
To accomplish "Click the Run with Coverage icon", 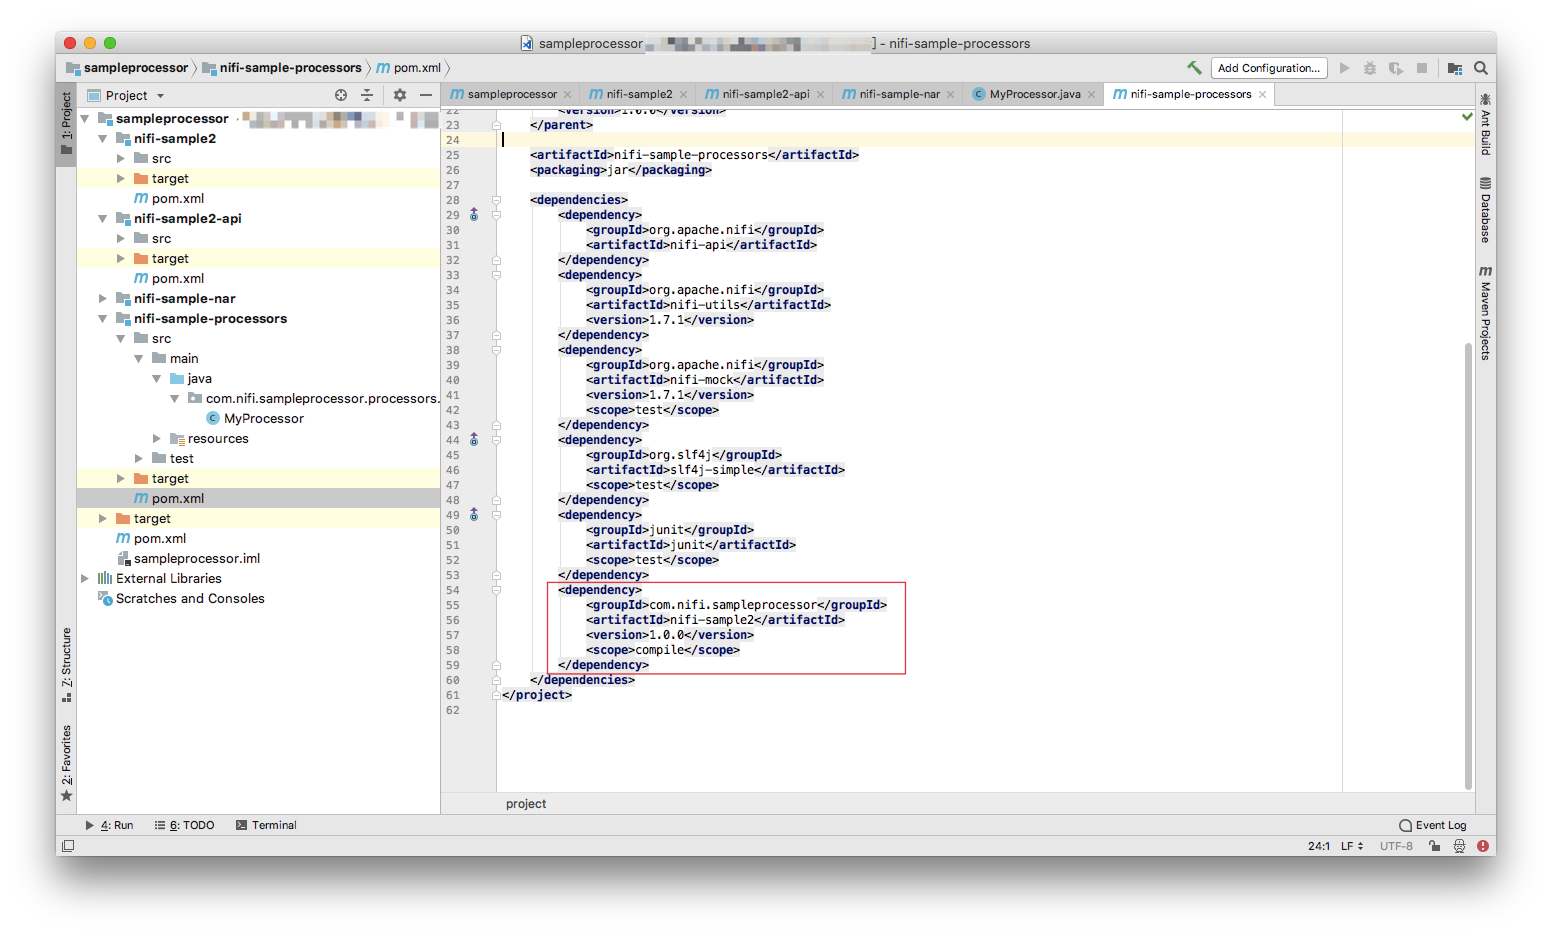I will tap(1396, 68).
